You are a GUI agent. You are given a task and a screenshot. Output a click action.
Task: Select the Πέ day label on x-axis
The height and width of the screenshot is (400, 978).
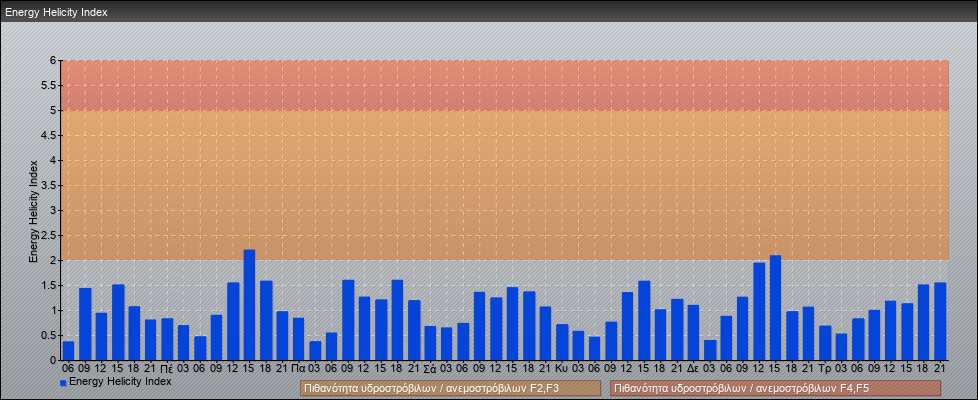167,368
